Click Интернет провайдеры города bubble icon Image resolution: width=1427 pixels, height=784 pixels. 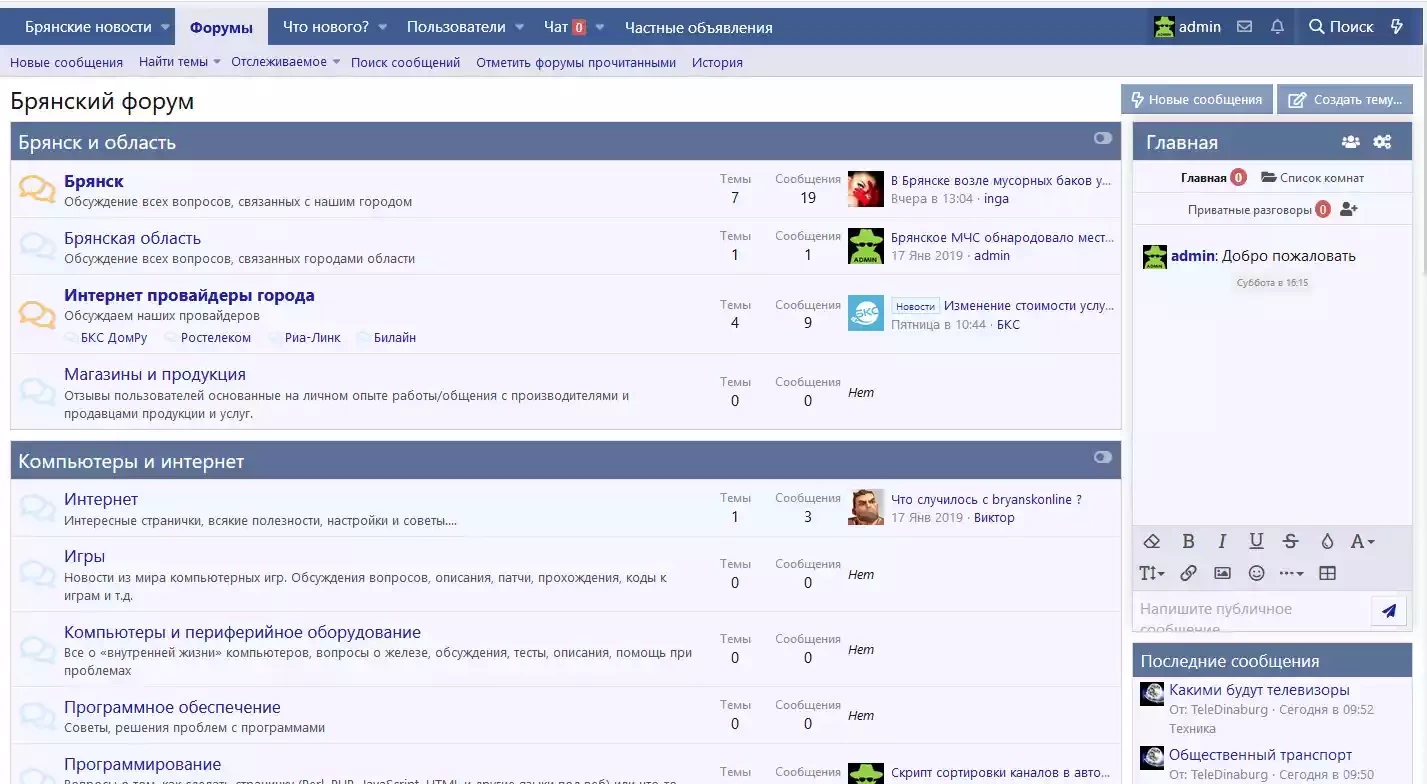pyautogui.click(x=37, y=314)
